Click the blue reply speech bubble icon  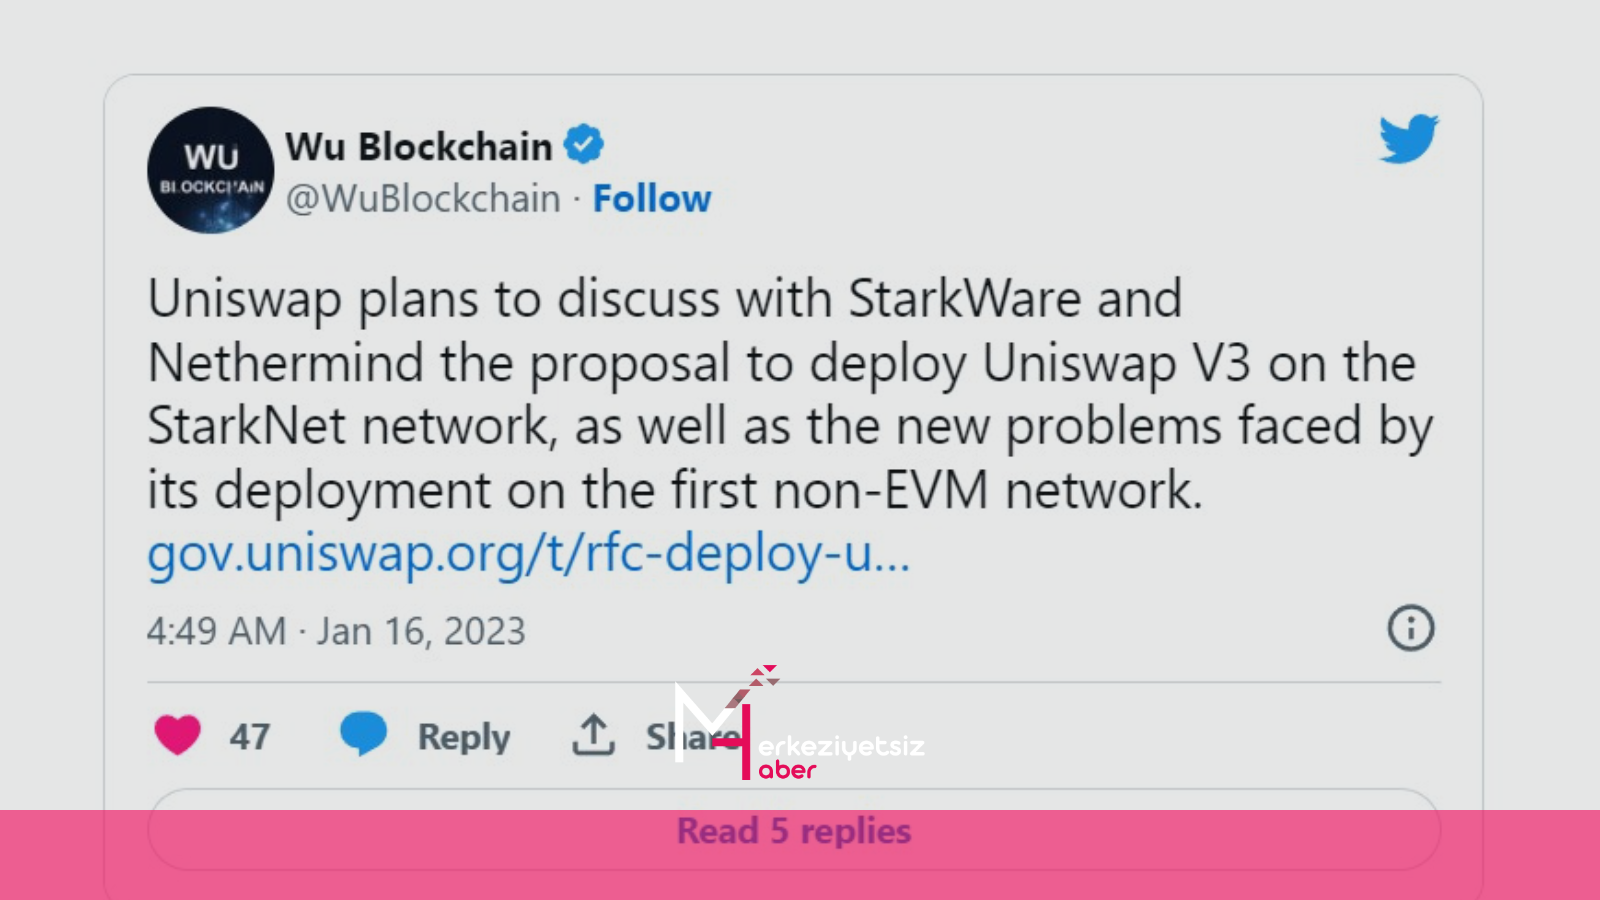[363, 734]
